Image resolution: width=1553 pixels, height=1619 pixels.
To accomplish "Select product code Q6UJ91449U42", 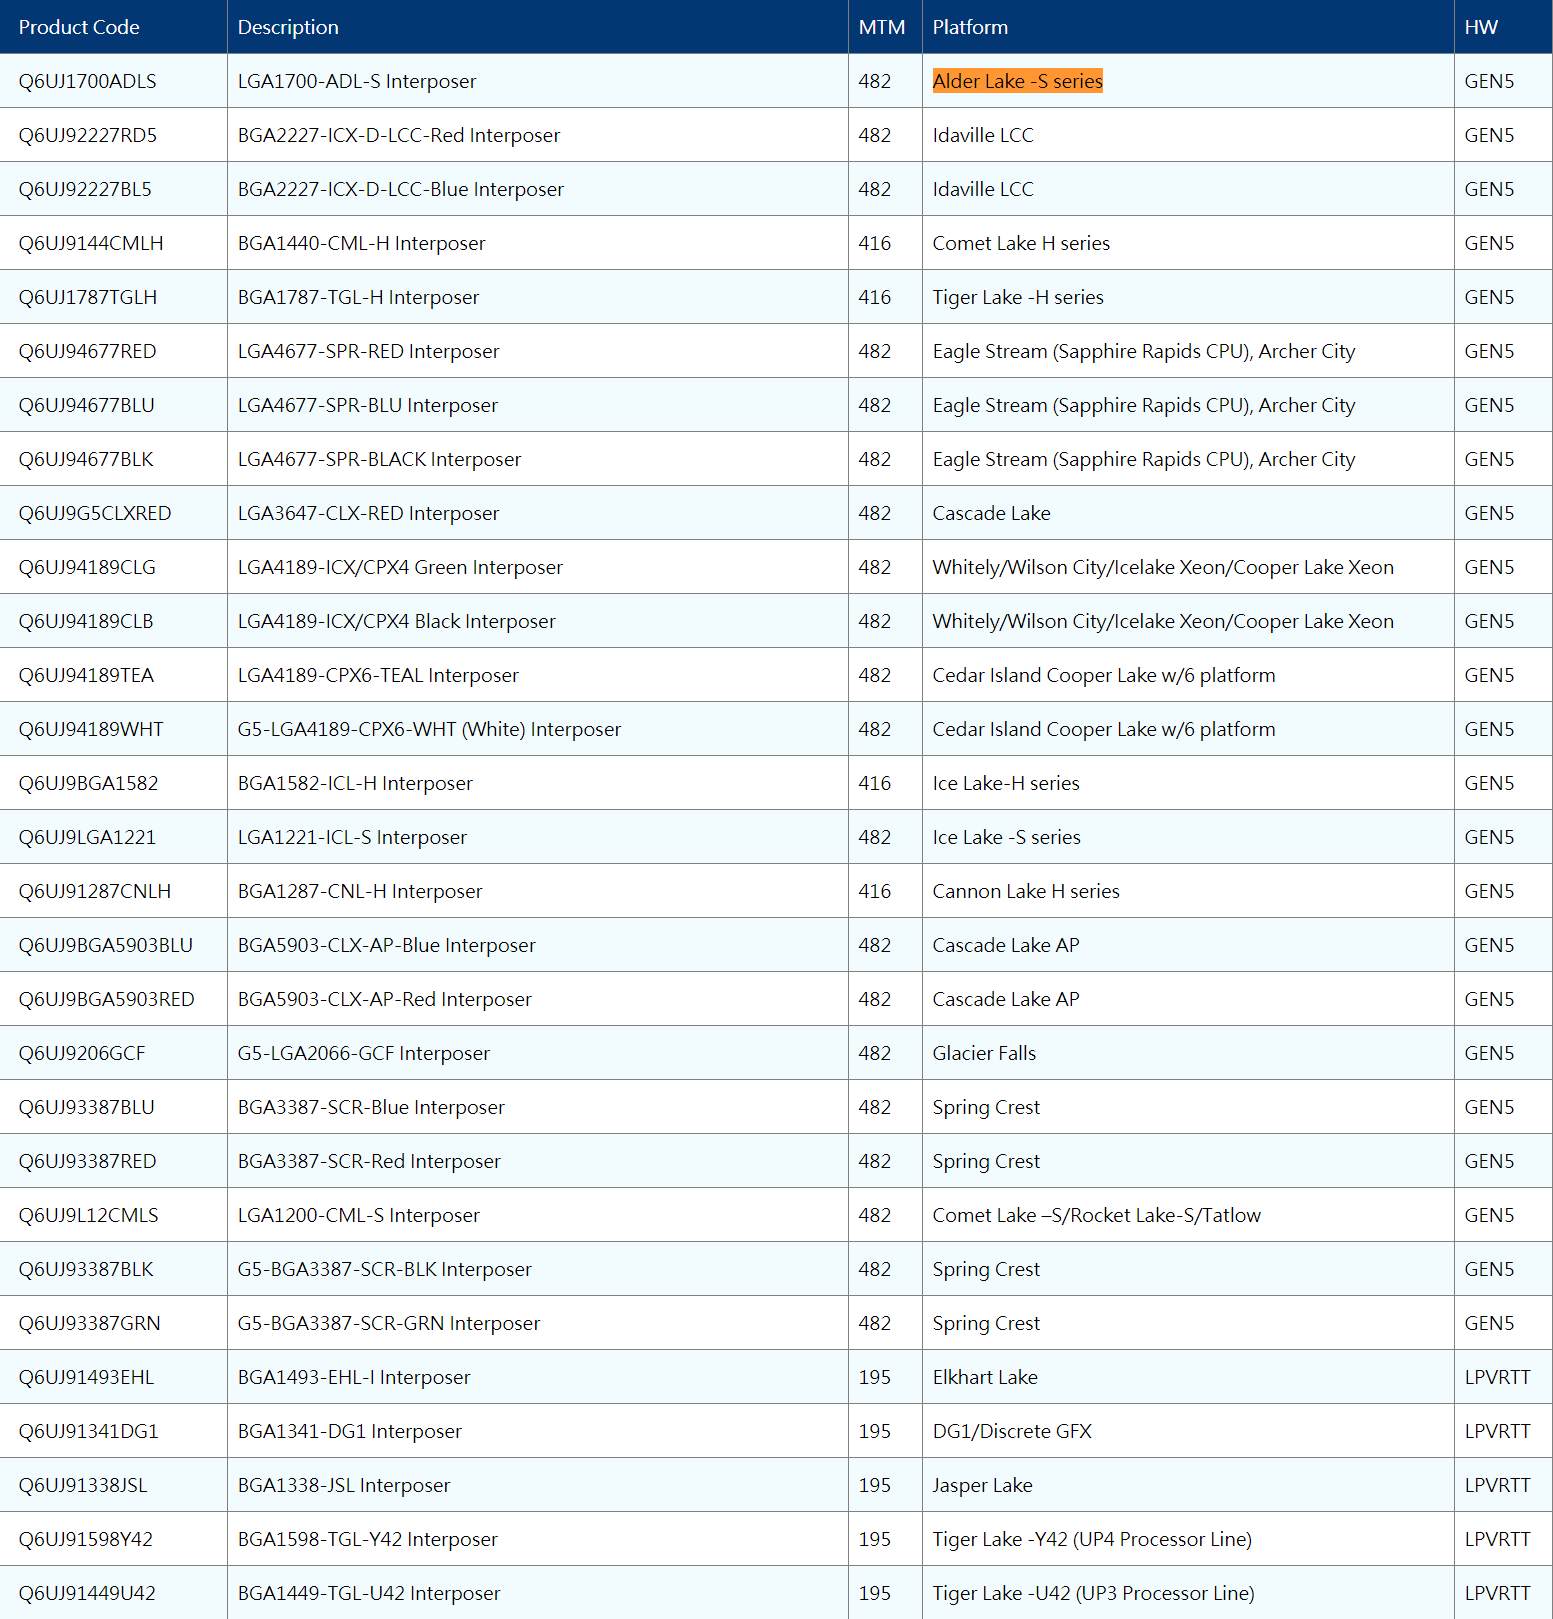I will tap(87, 1593).
